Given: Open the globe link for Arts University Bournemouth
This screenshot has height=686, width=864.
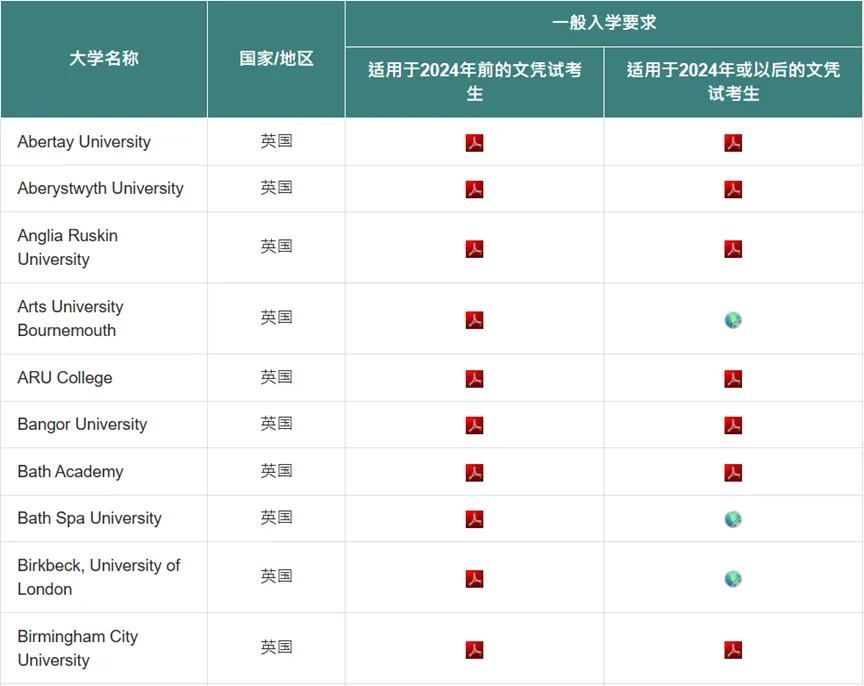Looking at the screenshot, I should point(733,318).
